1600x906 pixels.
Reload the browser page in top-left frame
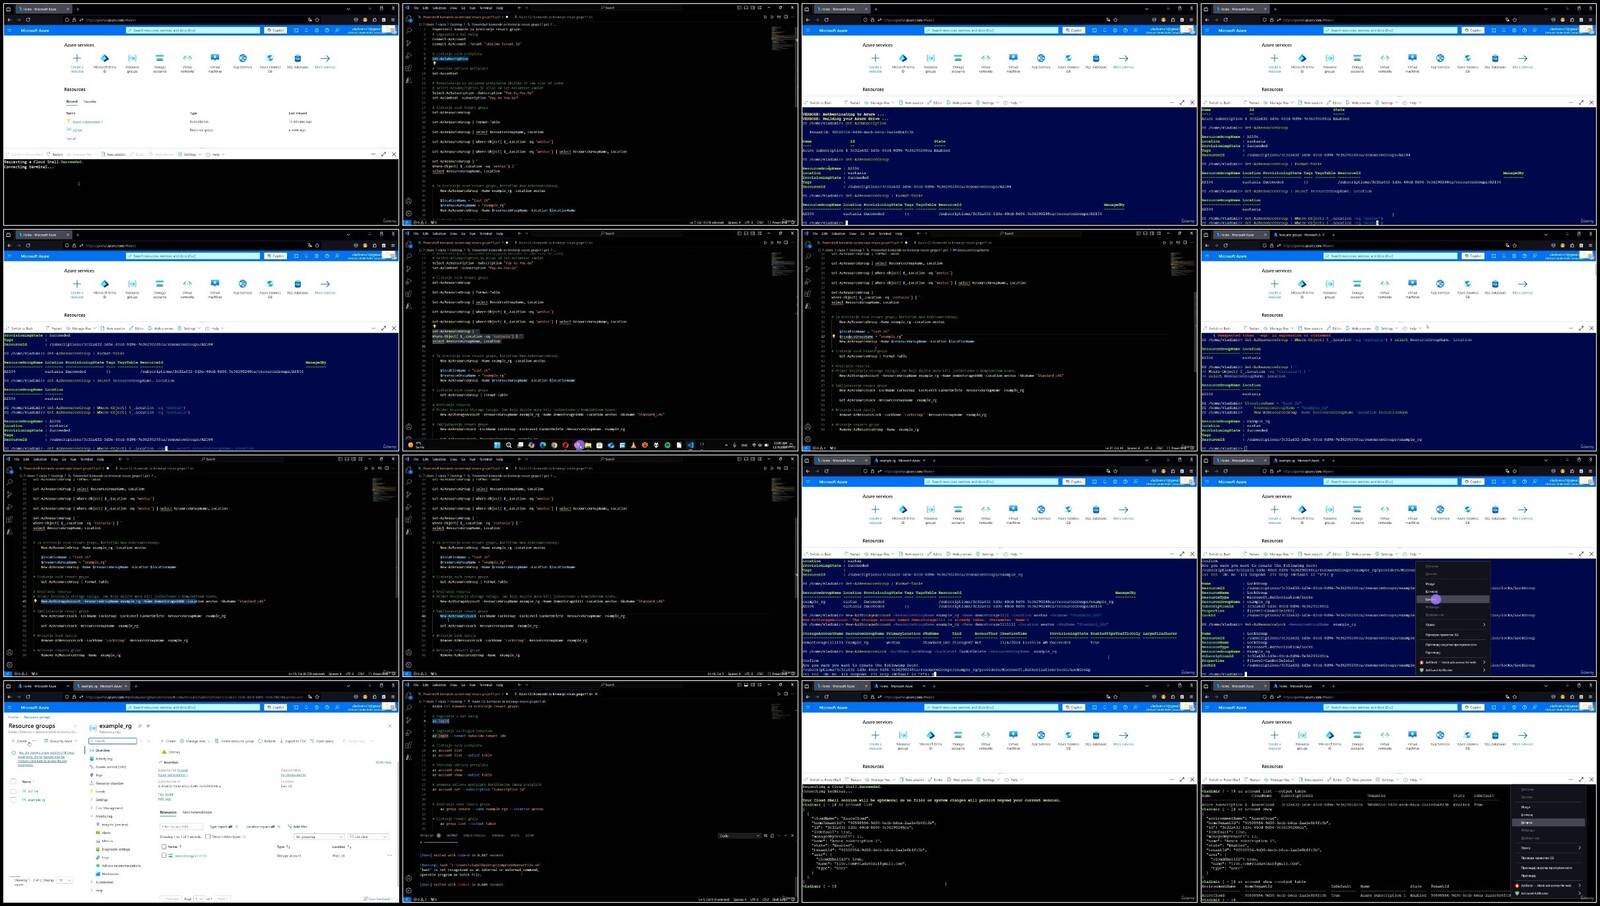point(28,20)
